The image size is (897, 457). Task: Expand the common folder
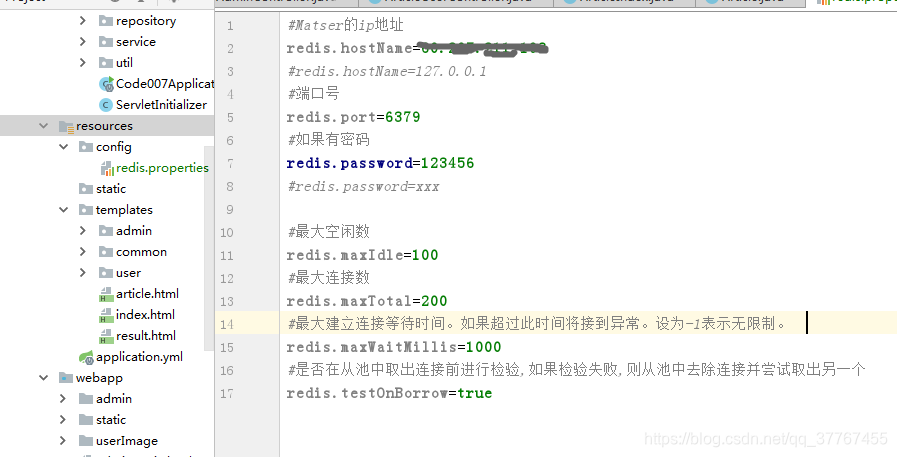[83, 252]
